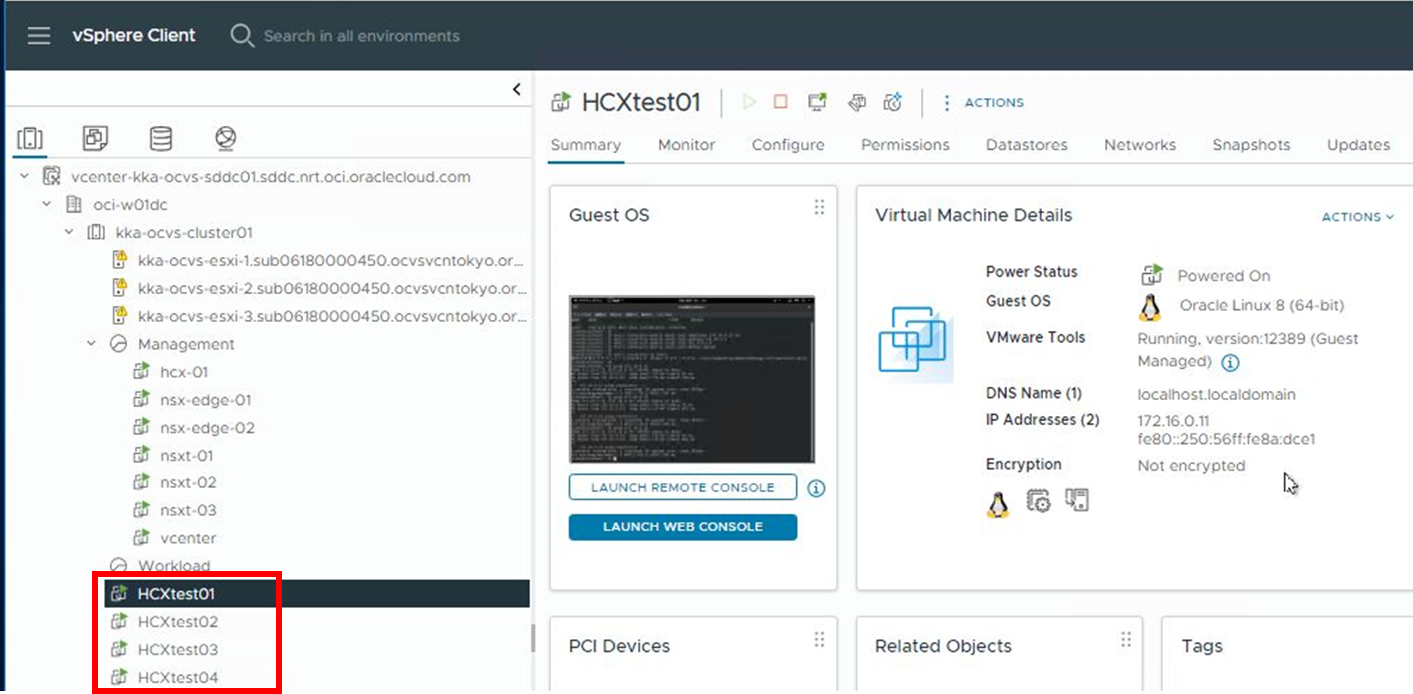Switch to VMs and Templates inventory view
The image size is (1413, 694).
pyautogui.click(x=95, y=138)
